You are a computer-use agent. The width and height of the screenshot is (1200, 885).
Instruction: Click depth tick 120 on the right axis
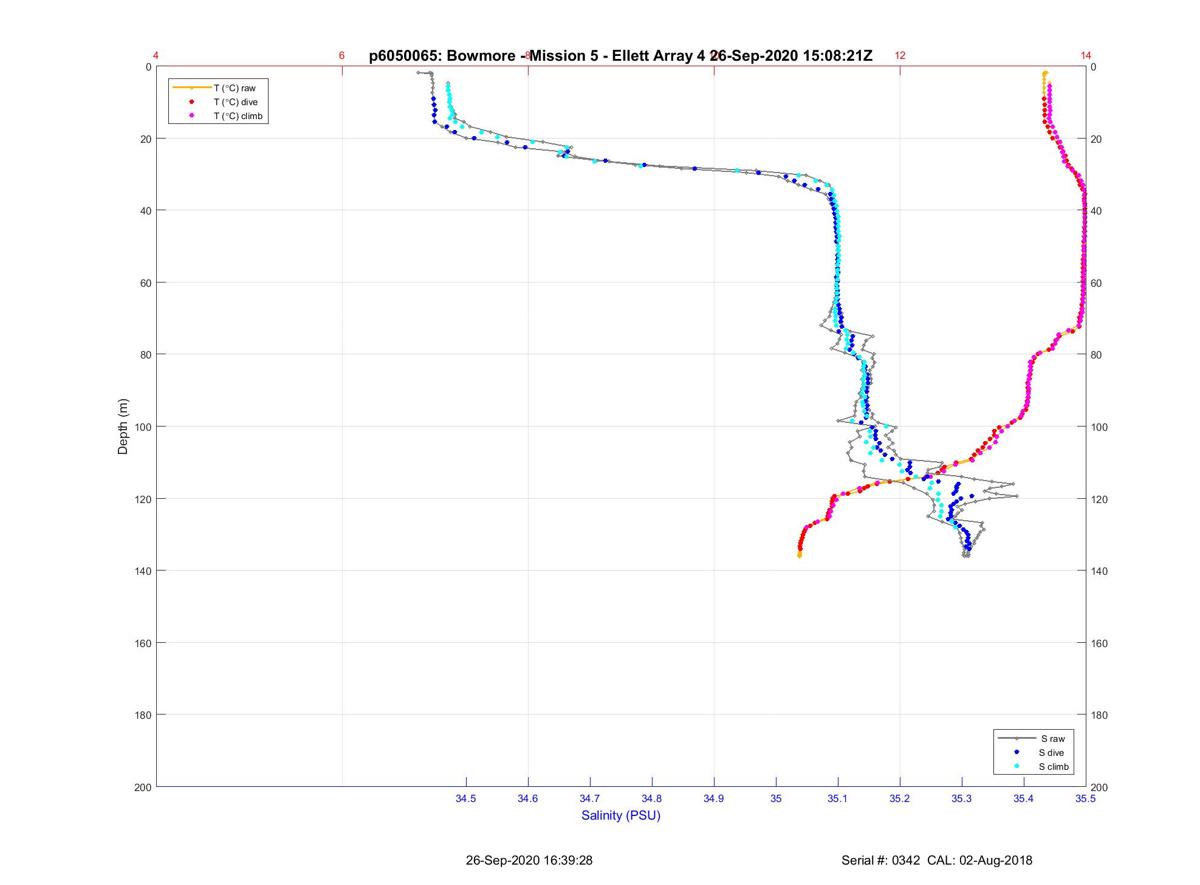[x=1100, y=499]
